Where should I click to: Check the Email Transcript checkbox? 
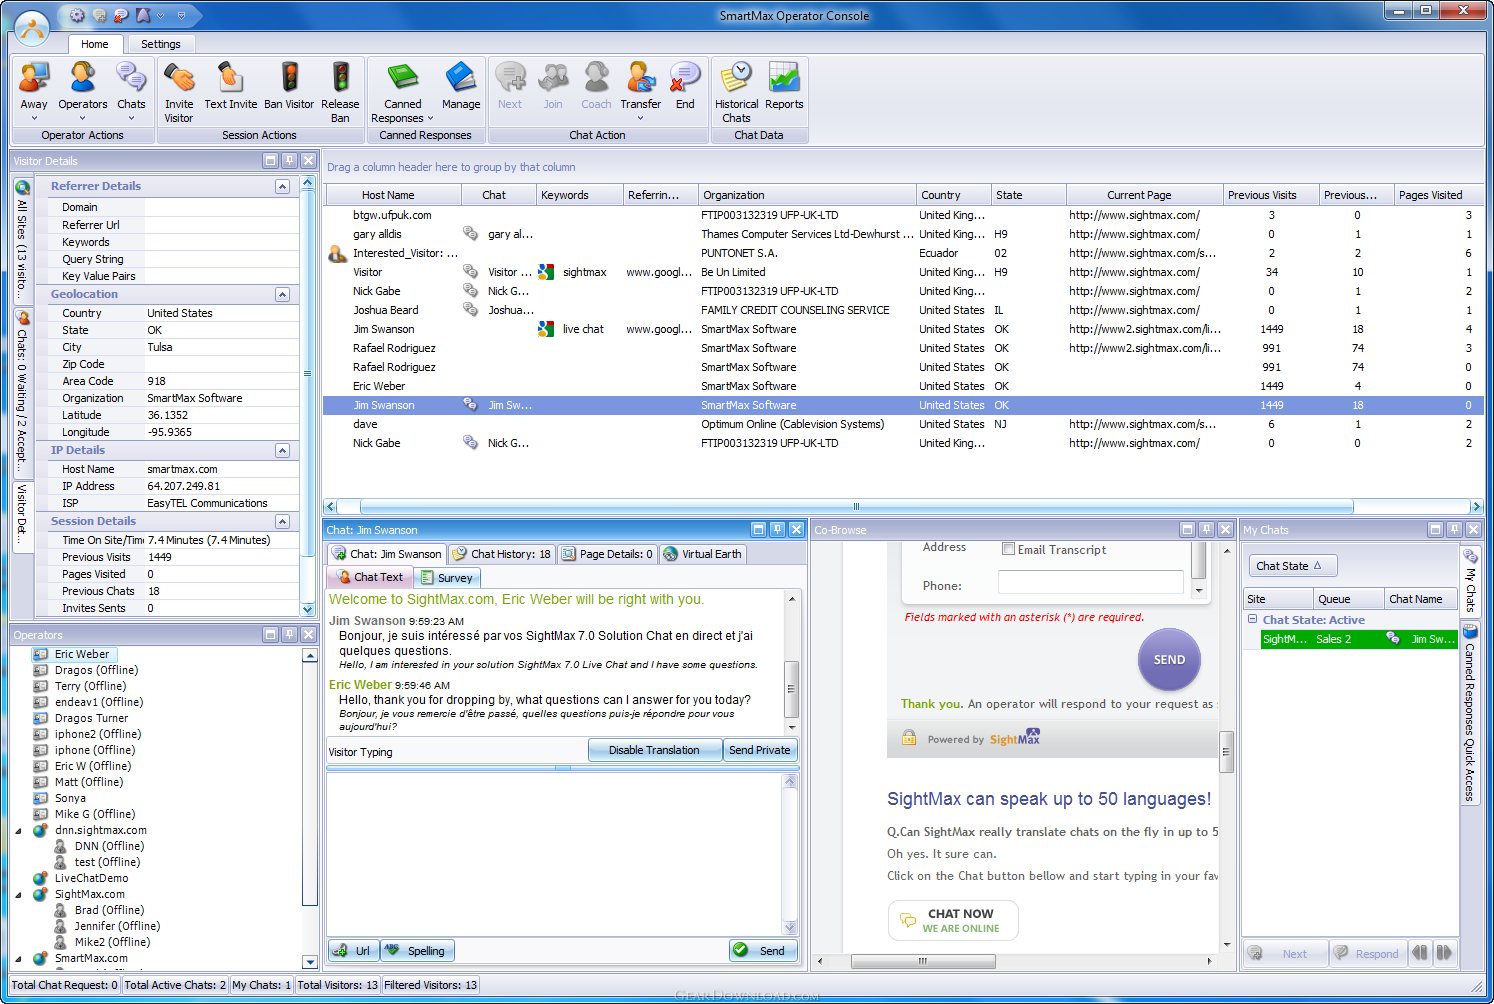tap(1009, 549)
